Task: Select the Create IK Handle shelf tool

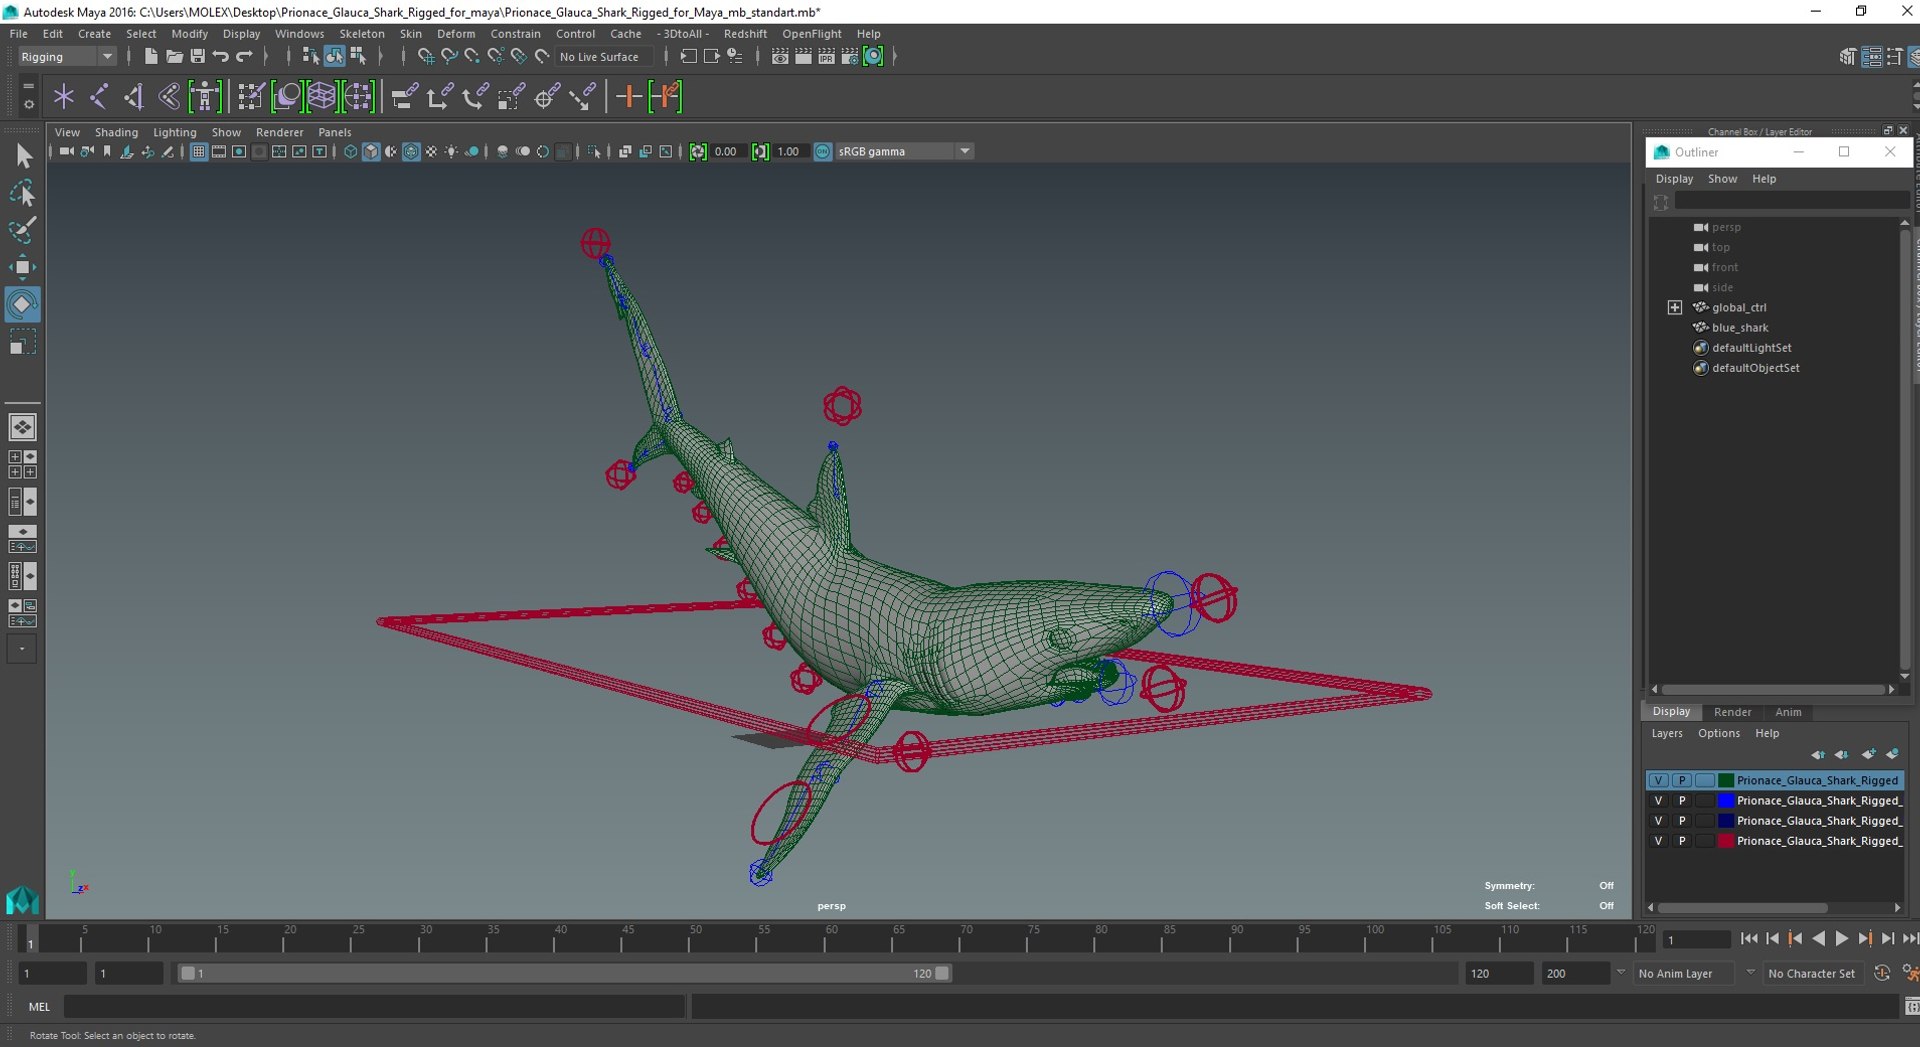Action: pos(134,97)
